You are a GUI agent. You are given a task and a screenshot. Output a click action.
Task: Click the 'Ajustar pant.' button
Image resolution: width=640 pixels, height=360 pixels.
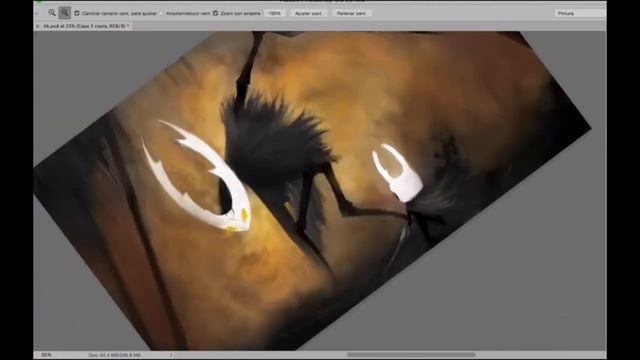click(308, 13)
